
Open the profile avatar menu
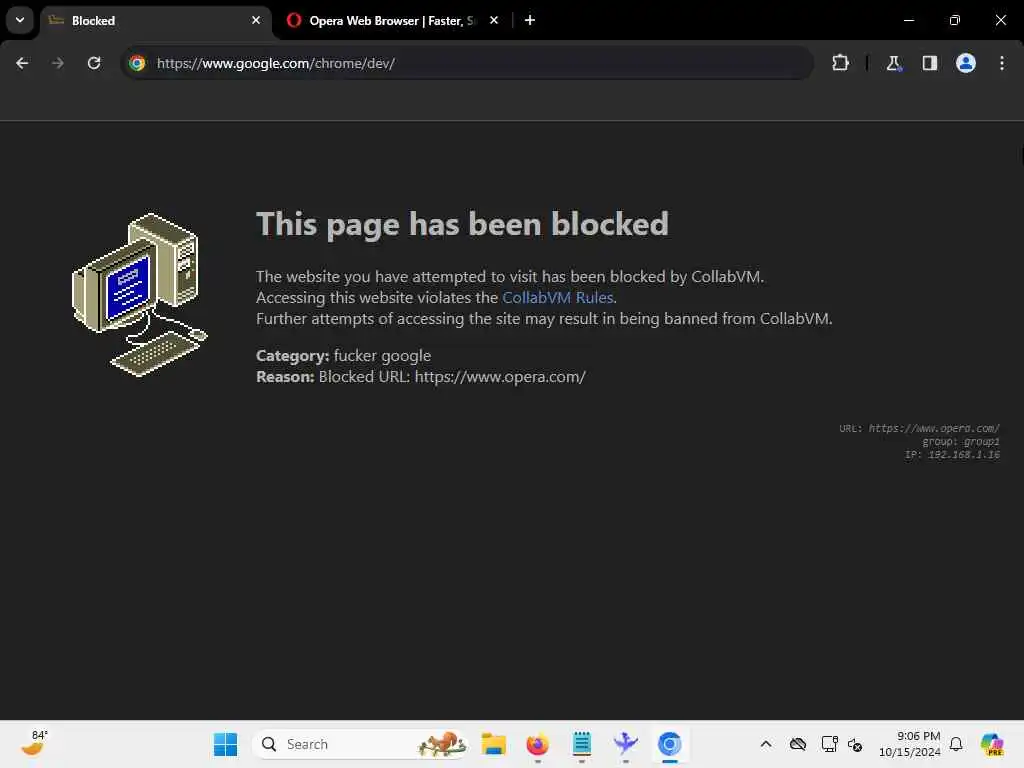click(x=966, y=63)
